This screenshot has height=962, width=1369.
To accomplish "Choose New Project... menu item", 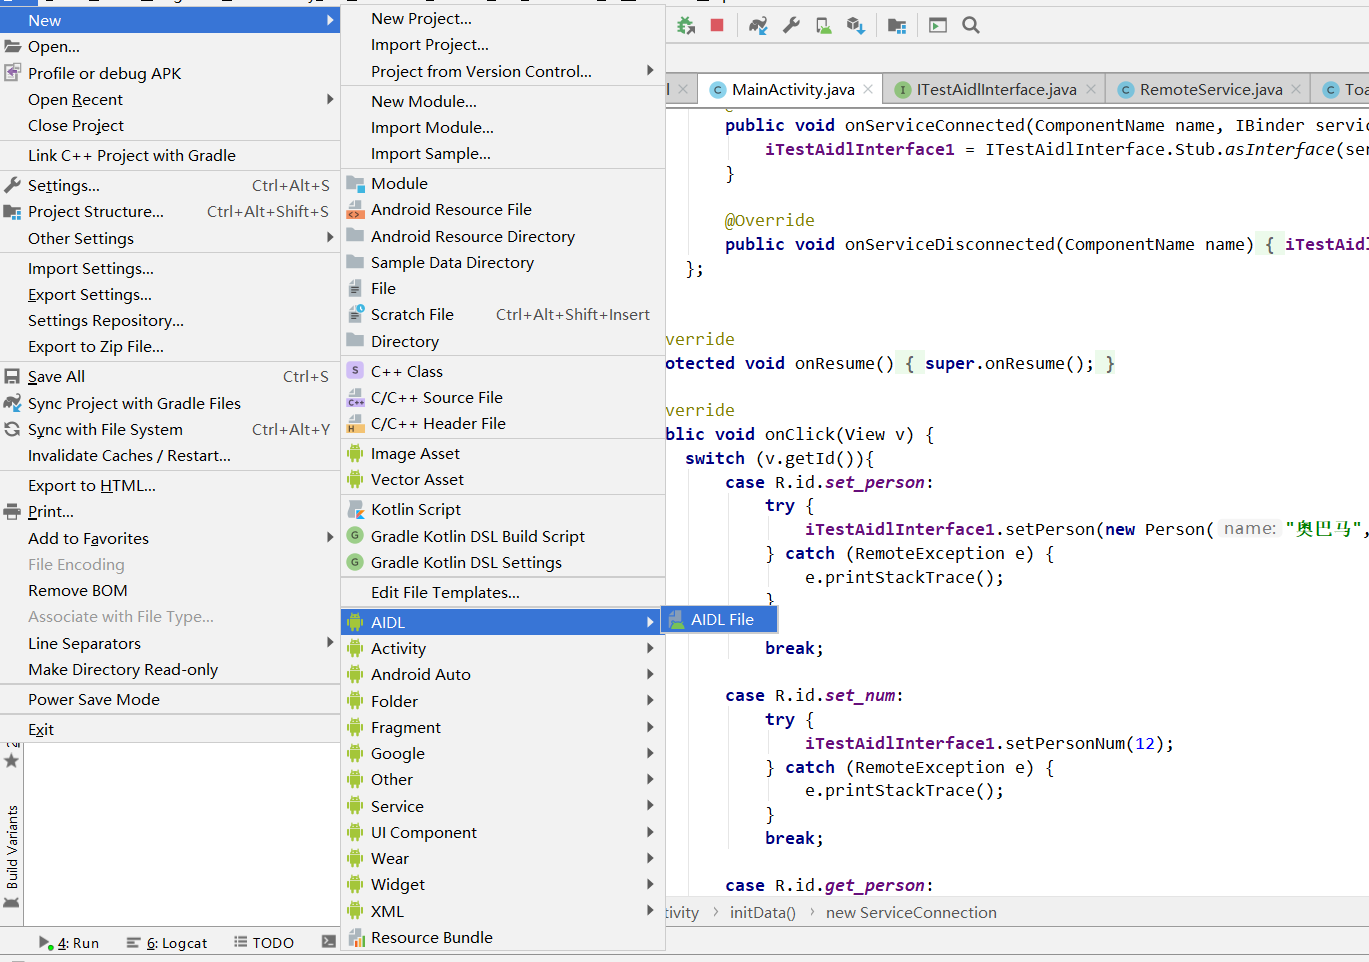I will pyautogui.click(x=503, y=18).
